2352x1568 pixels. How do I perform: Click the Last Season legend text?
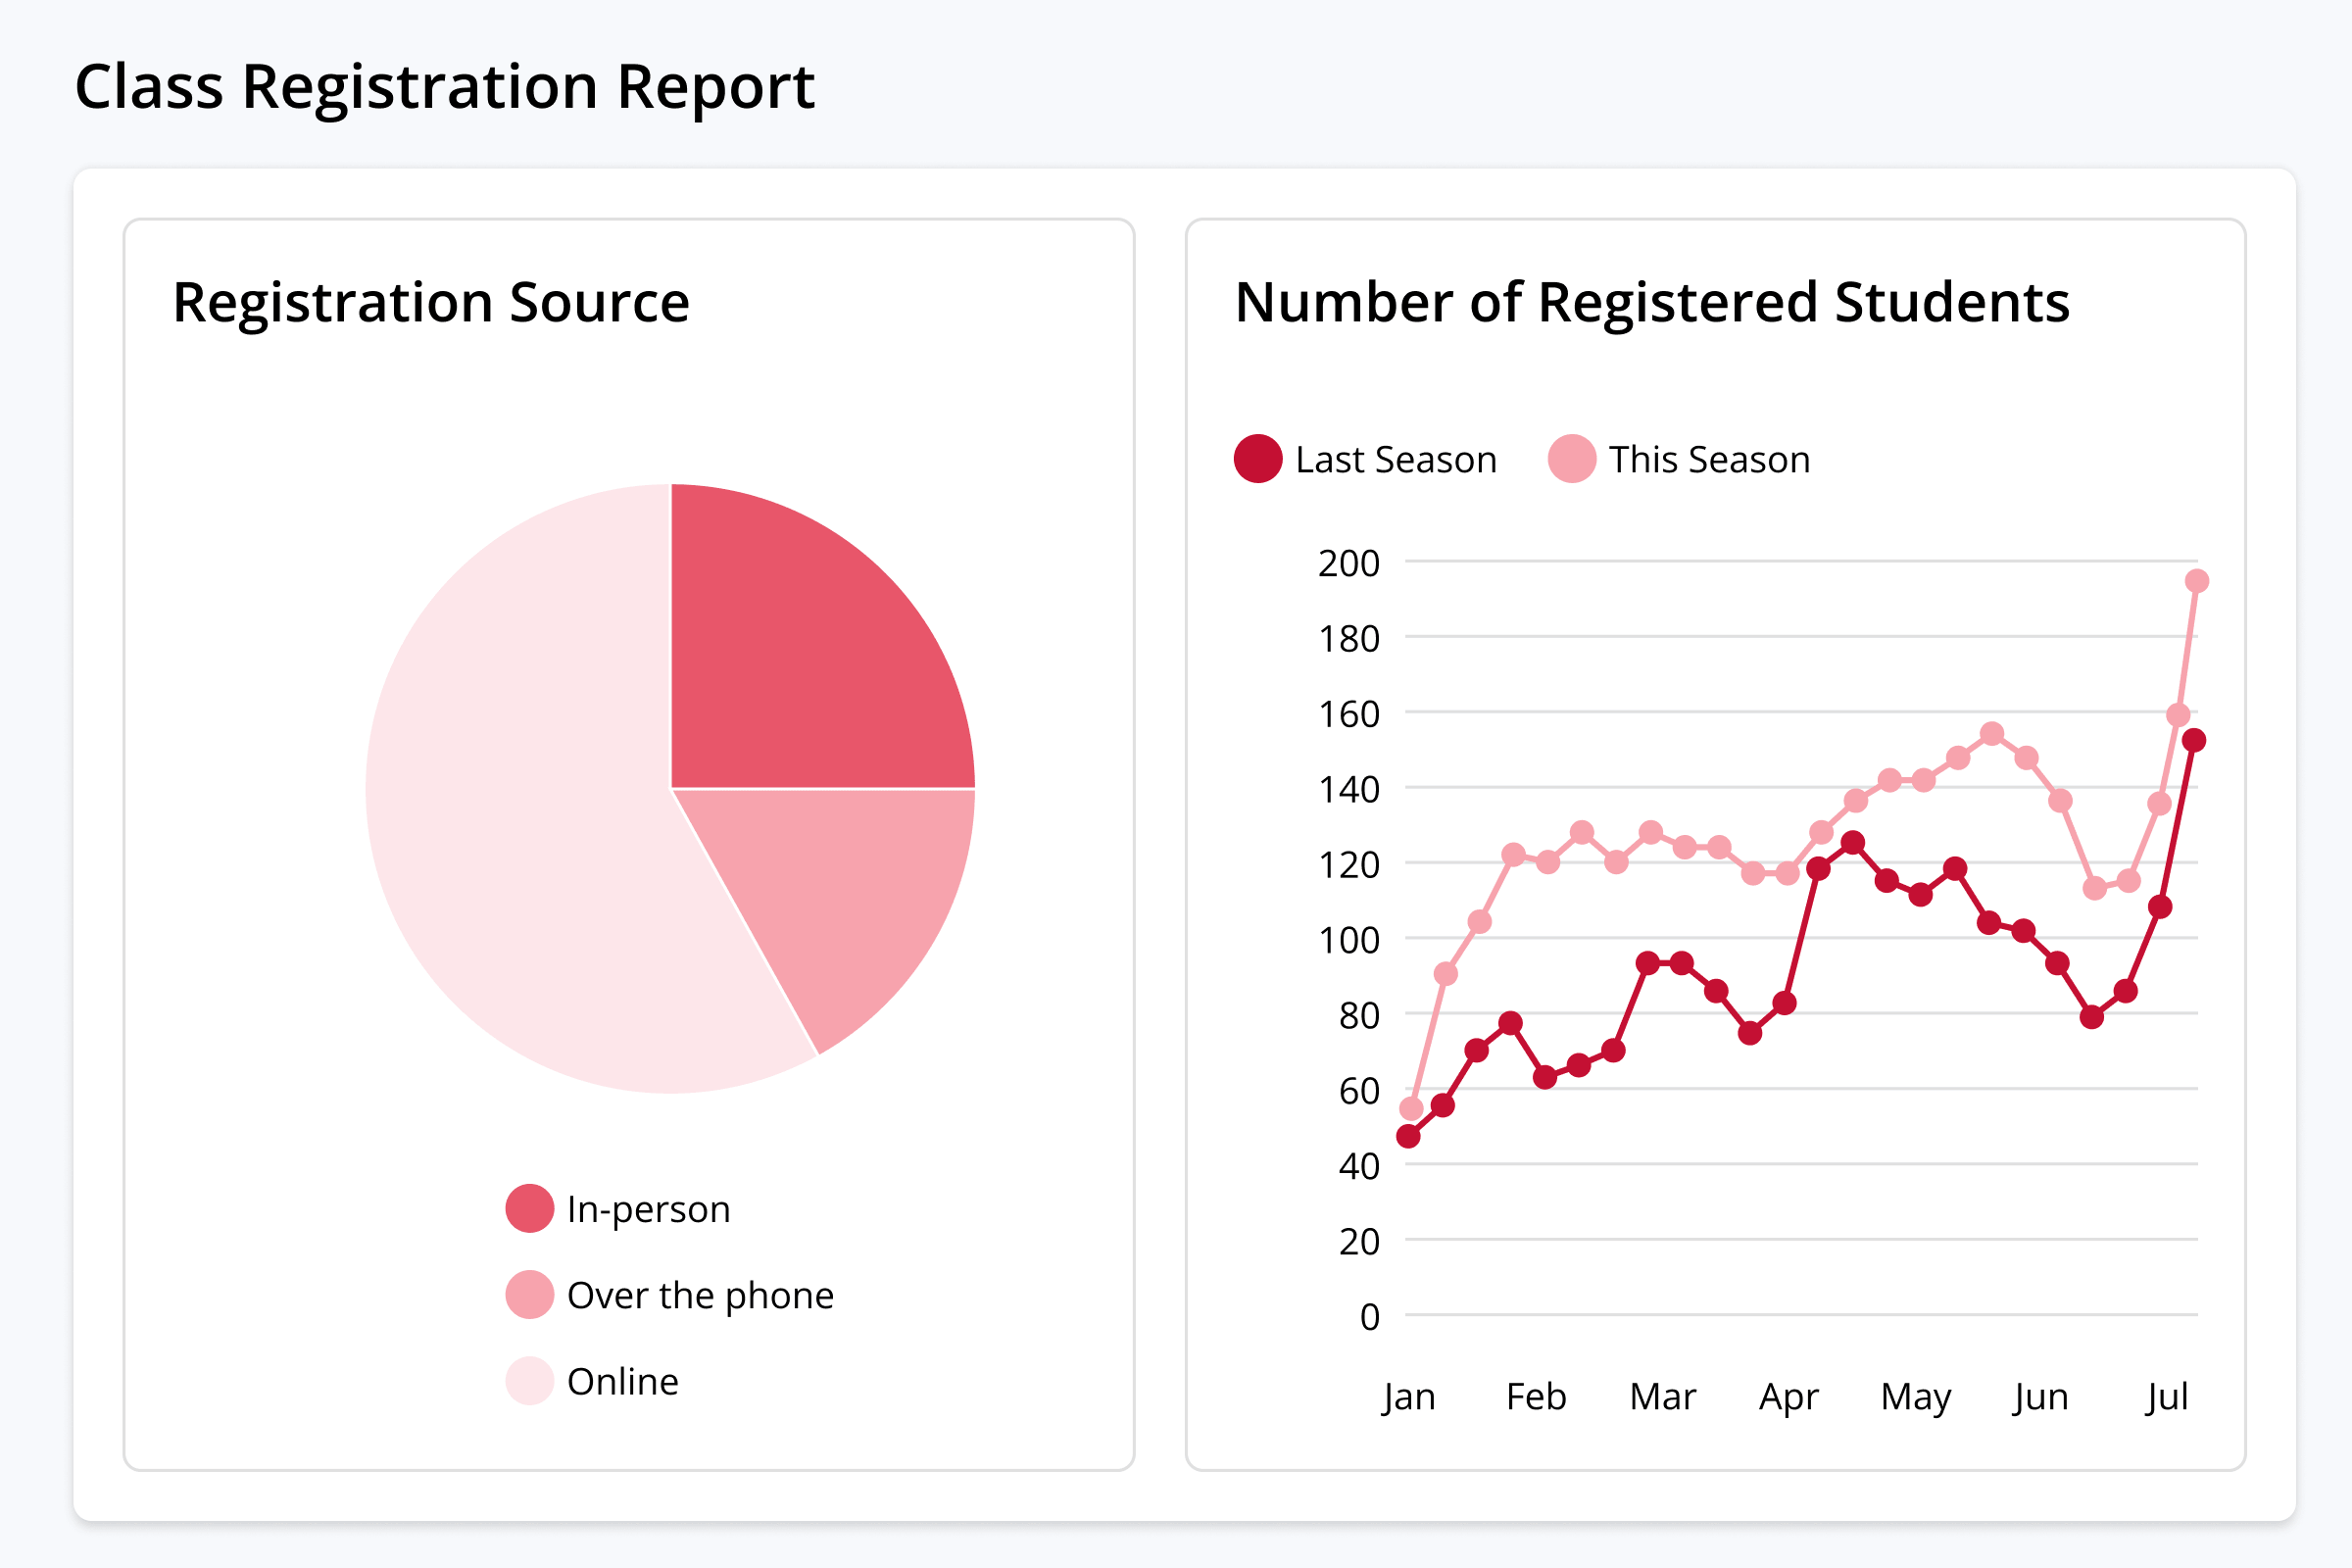(x=1396, y=460)
